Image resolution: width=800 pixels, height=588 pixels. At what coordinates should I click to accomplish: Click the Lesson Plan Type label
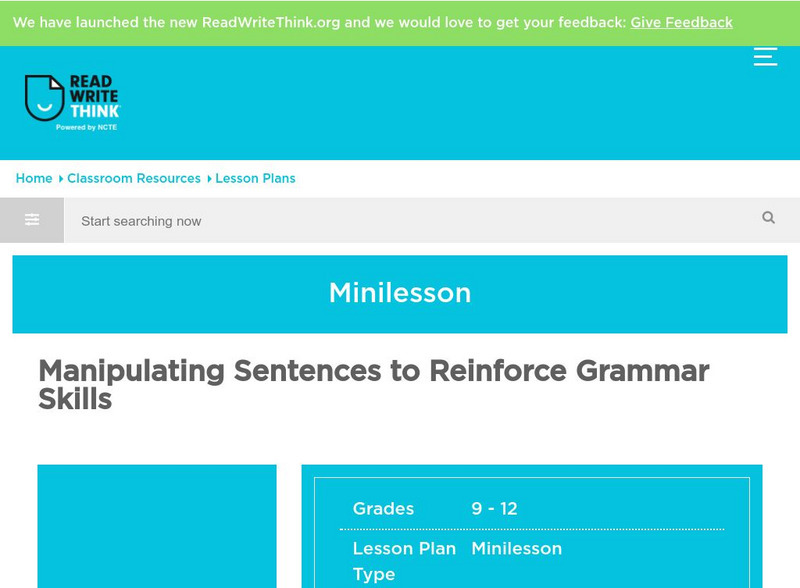click(x=403, y=561)
